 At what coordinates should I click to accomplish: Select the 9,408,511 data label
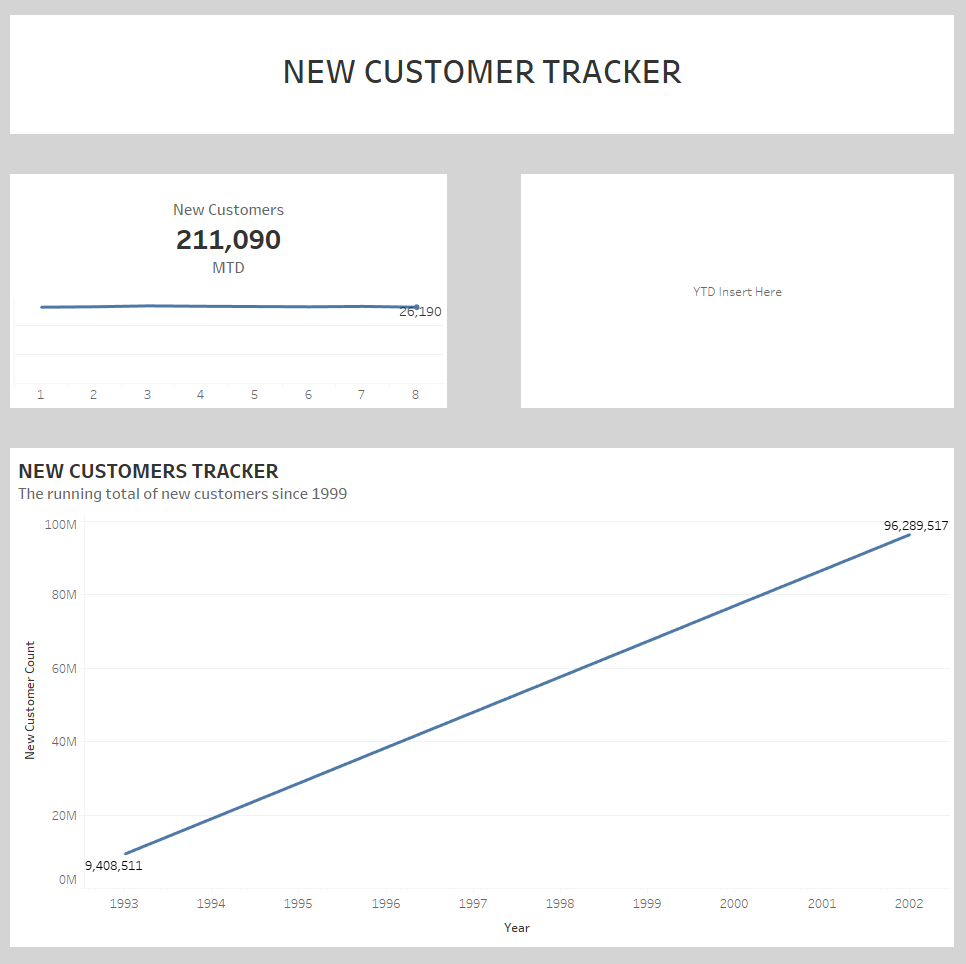[x=113, y=866]
